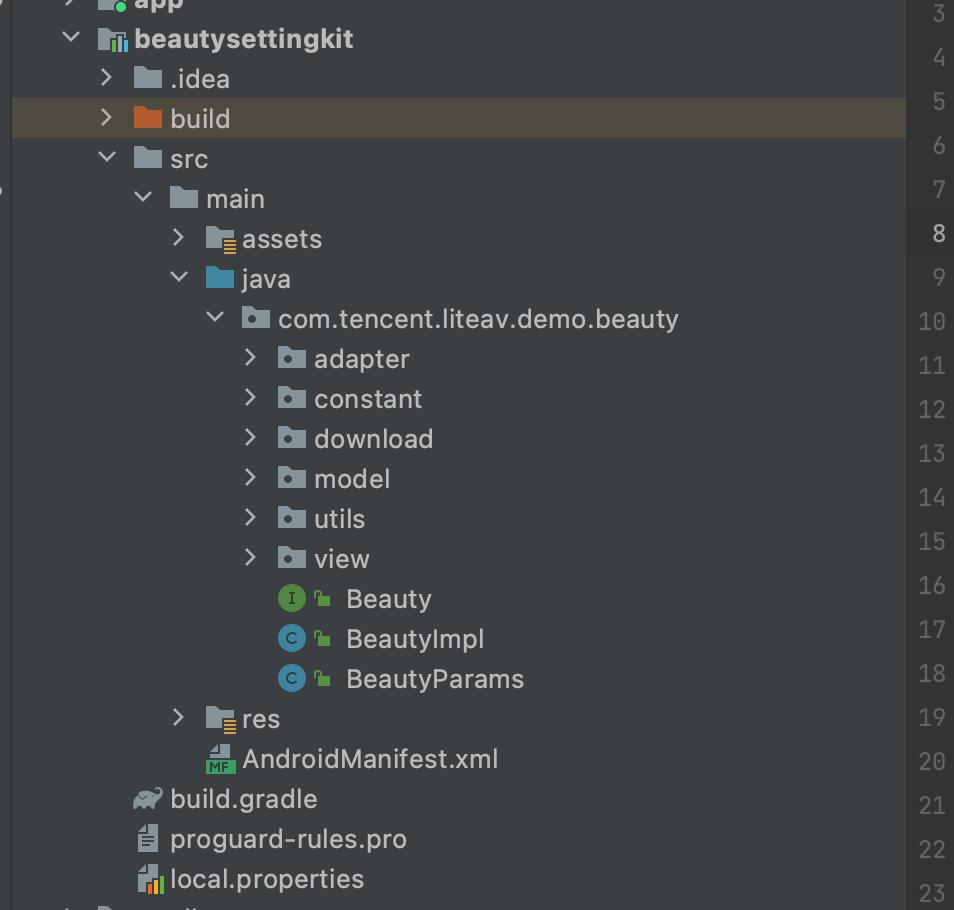The image size is (954, 910).
Task: Open the build.gradle file
Action: (x=244, y=800)
